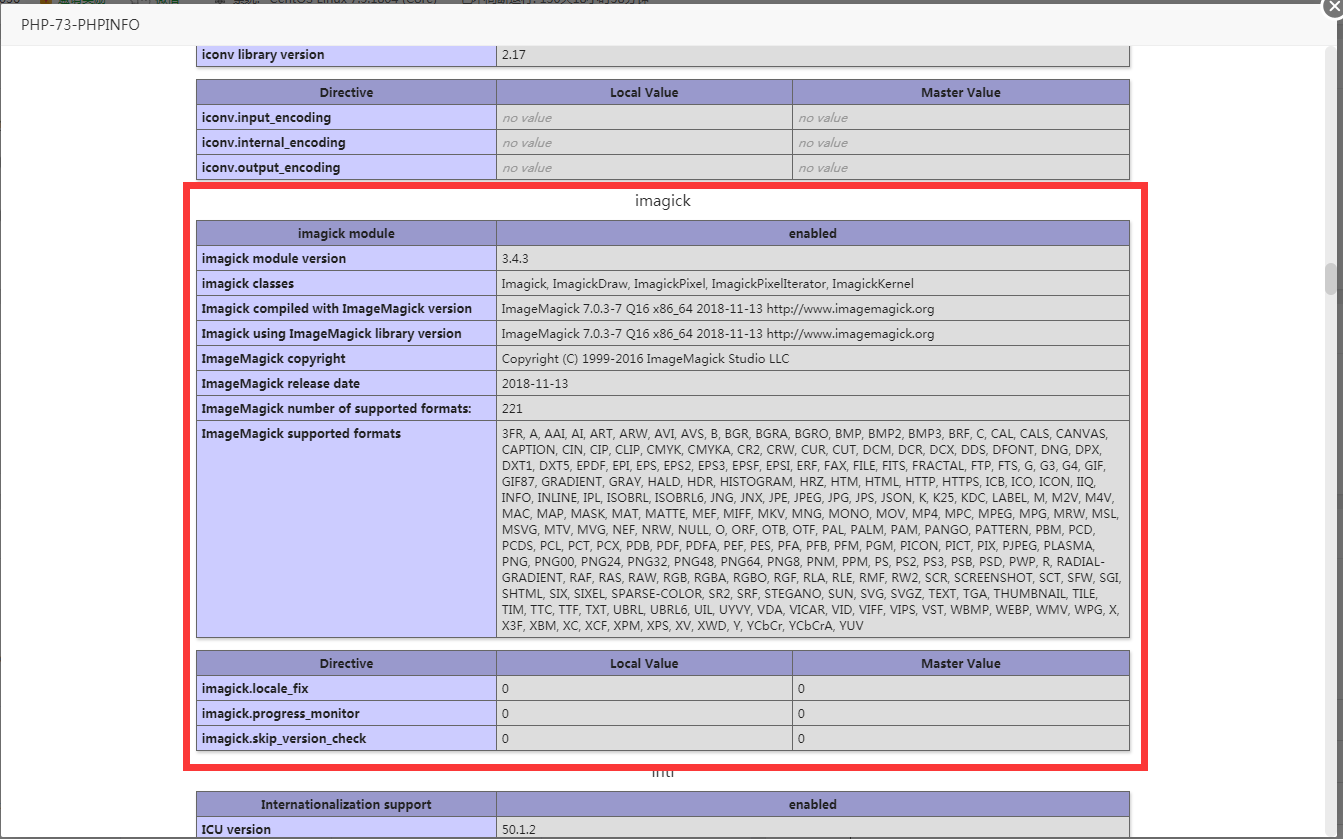Click the Internationalization support header cell
Image resolution: width=1343 pixels, height=839 pixels.
coord(346,805)
